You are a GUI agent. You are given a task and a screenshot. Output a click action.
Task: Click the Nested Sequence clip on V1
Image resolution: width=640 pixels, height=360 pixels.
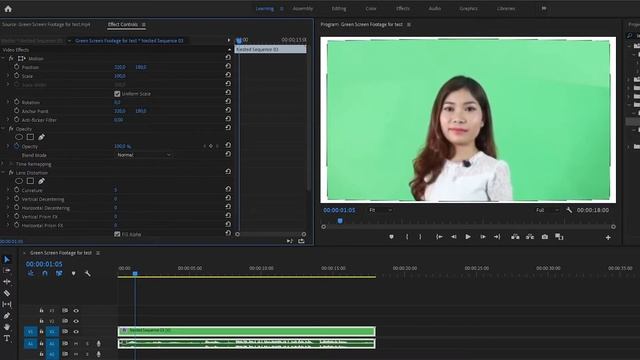[x=247, y=331]
